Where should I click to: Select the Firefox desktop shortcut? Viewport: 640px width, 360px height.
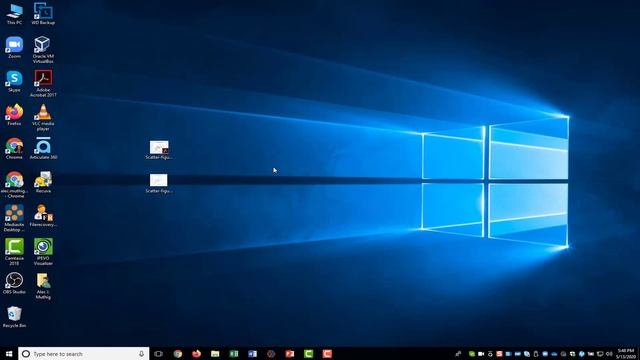(x=14, y=114)
